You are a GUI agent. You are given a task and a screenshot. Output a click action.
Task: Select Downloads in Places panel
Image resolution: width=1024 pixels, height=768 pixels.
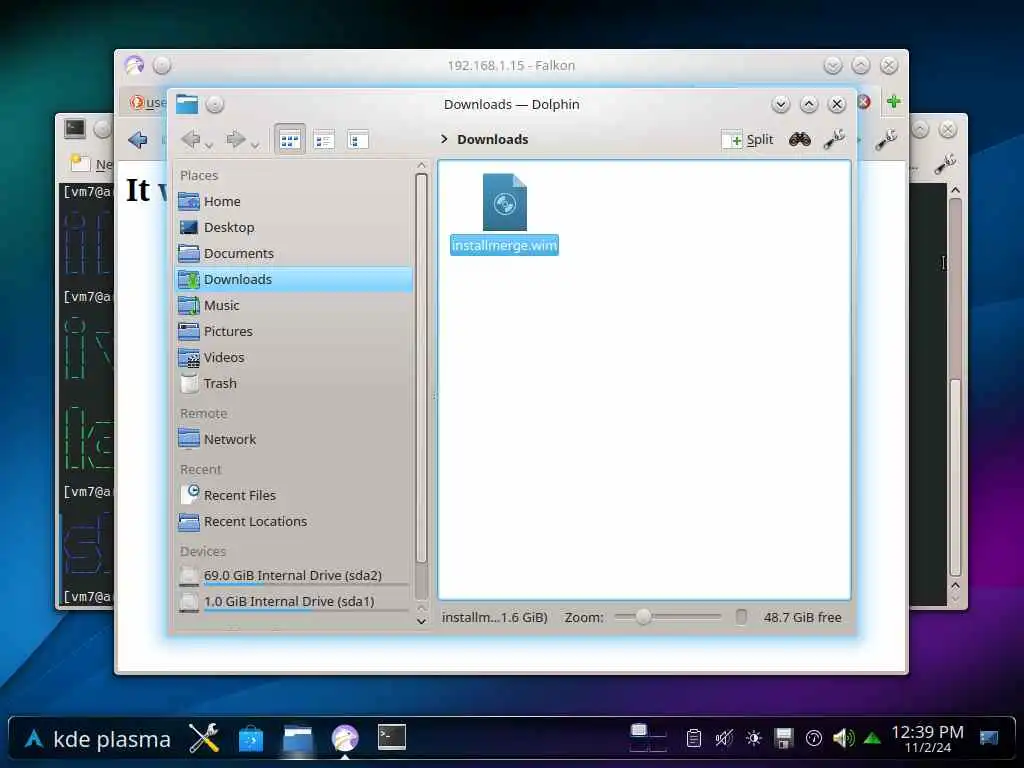(294, 280)
